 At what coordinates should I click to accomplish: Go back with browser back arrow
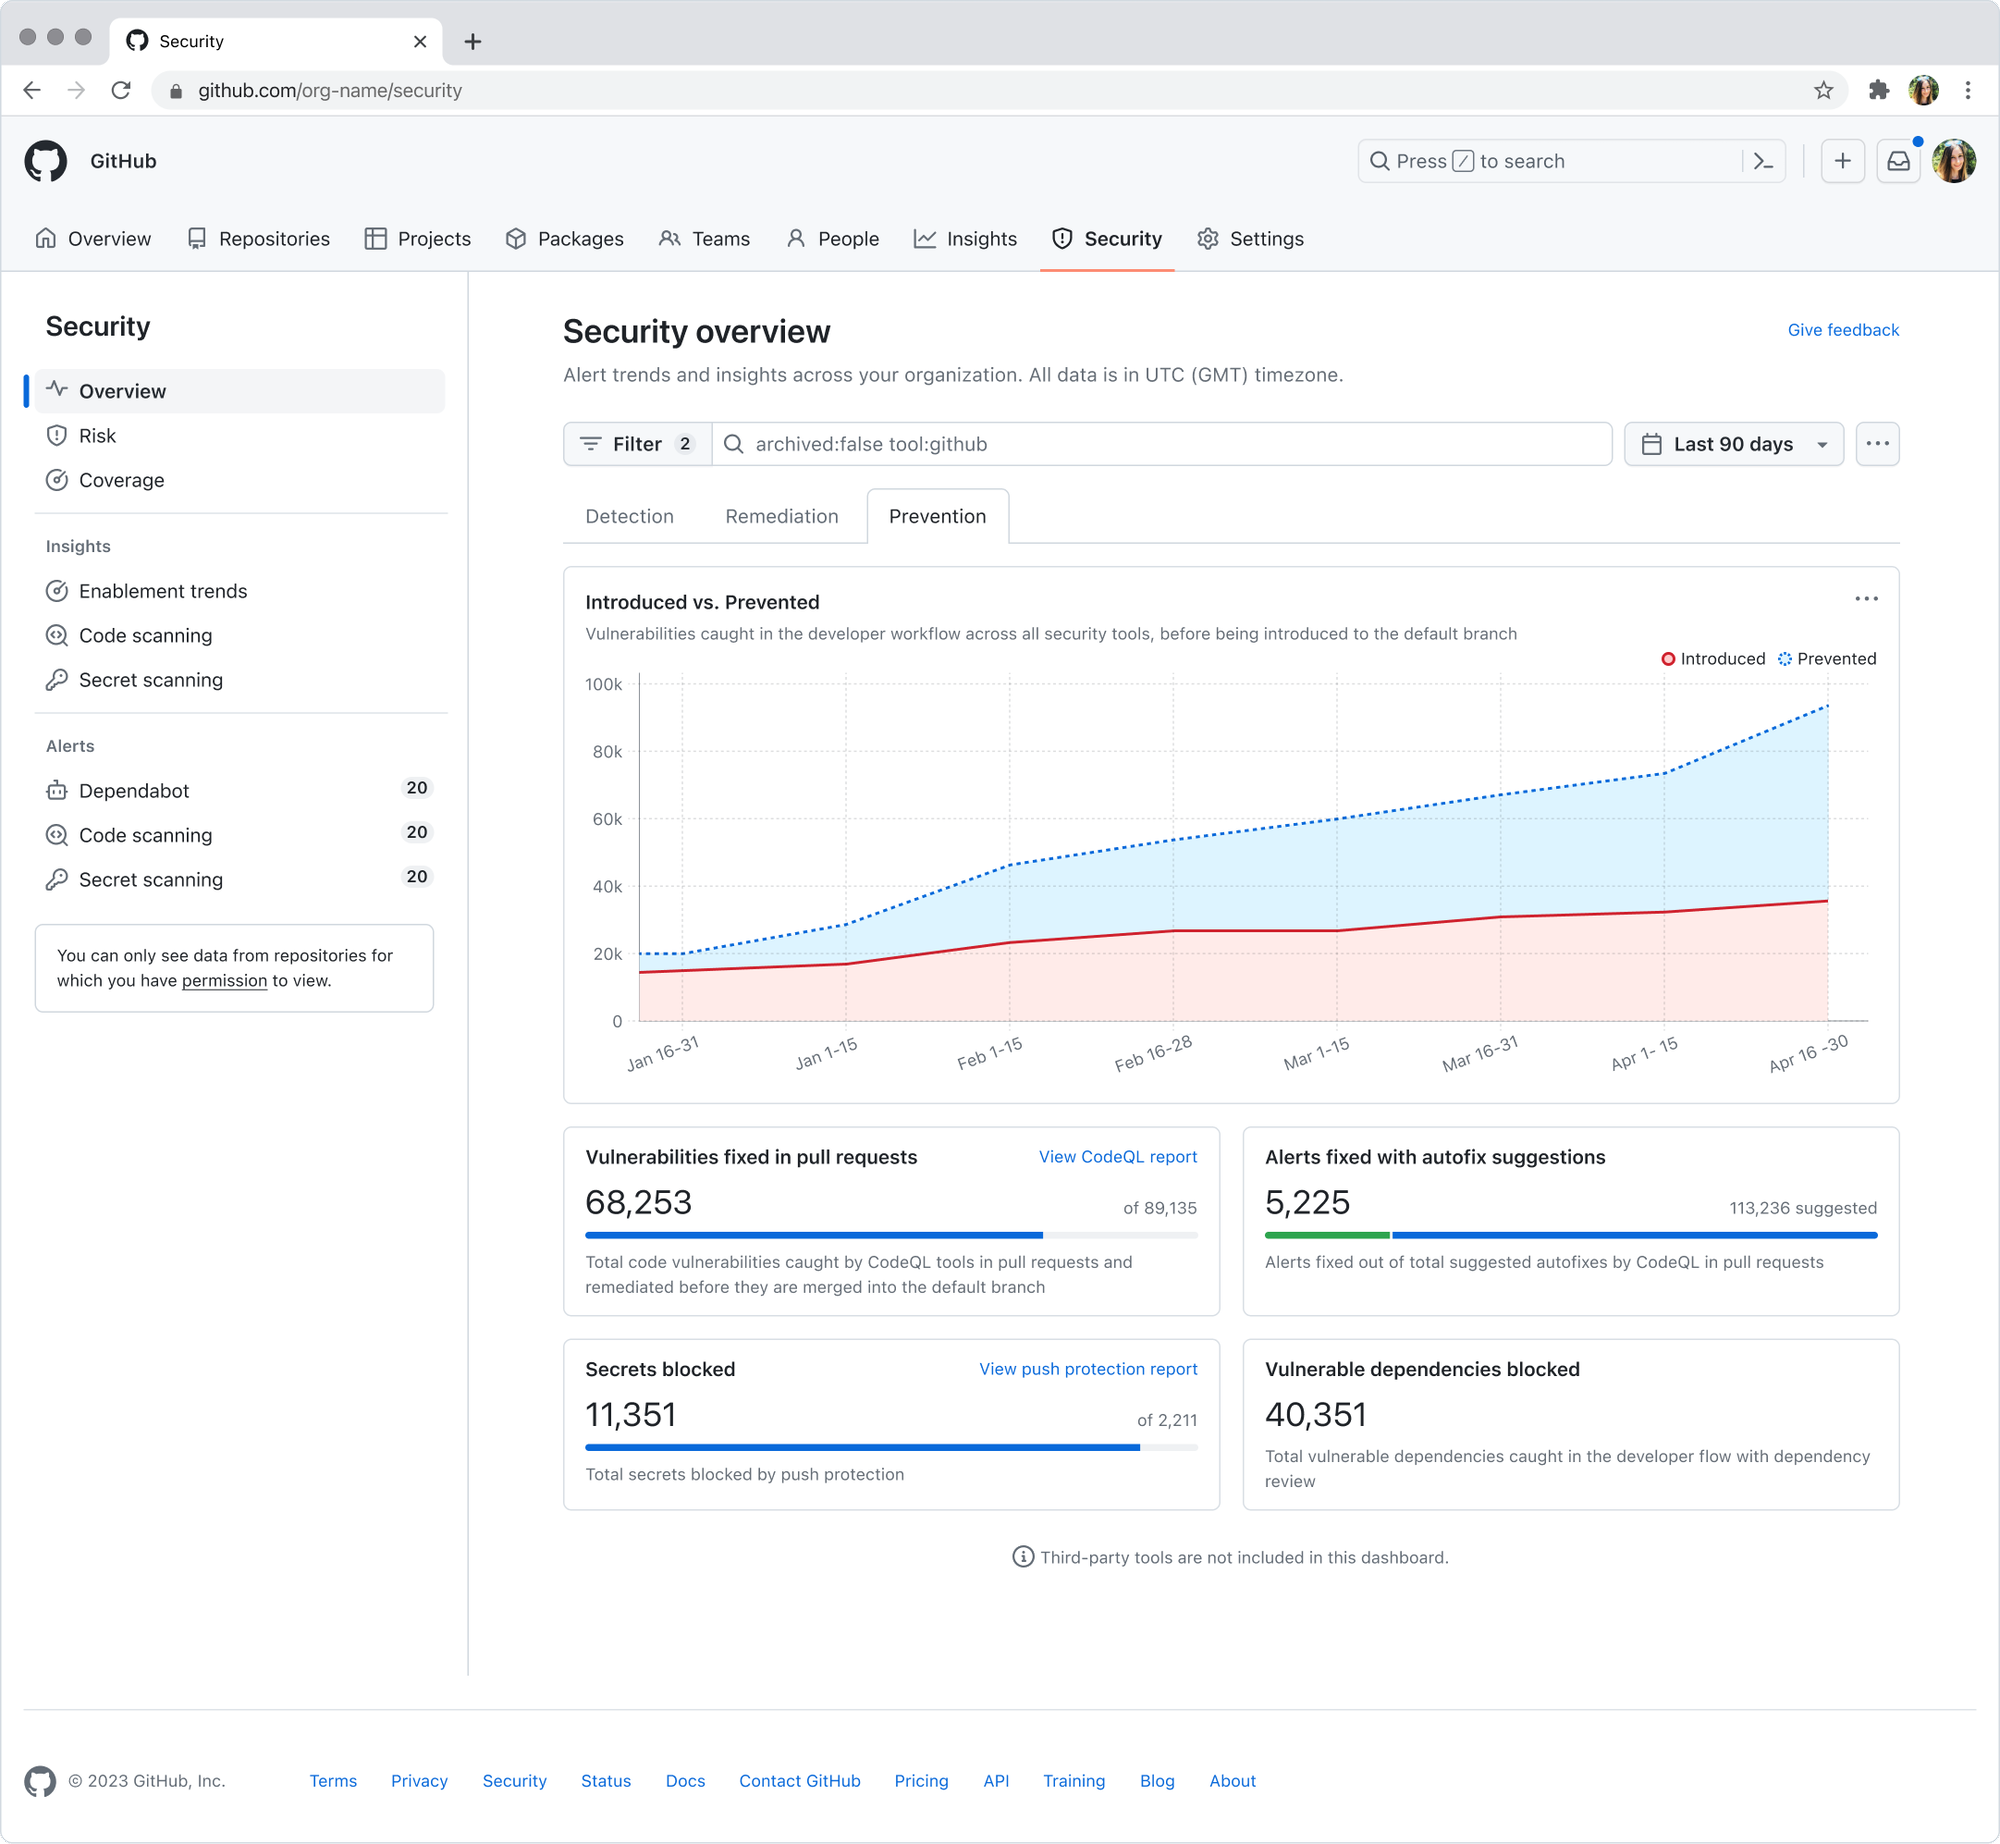point(32,90)
